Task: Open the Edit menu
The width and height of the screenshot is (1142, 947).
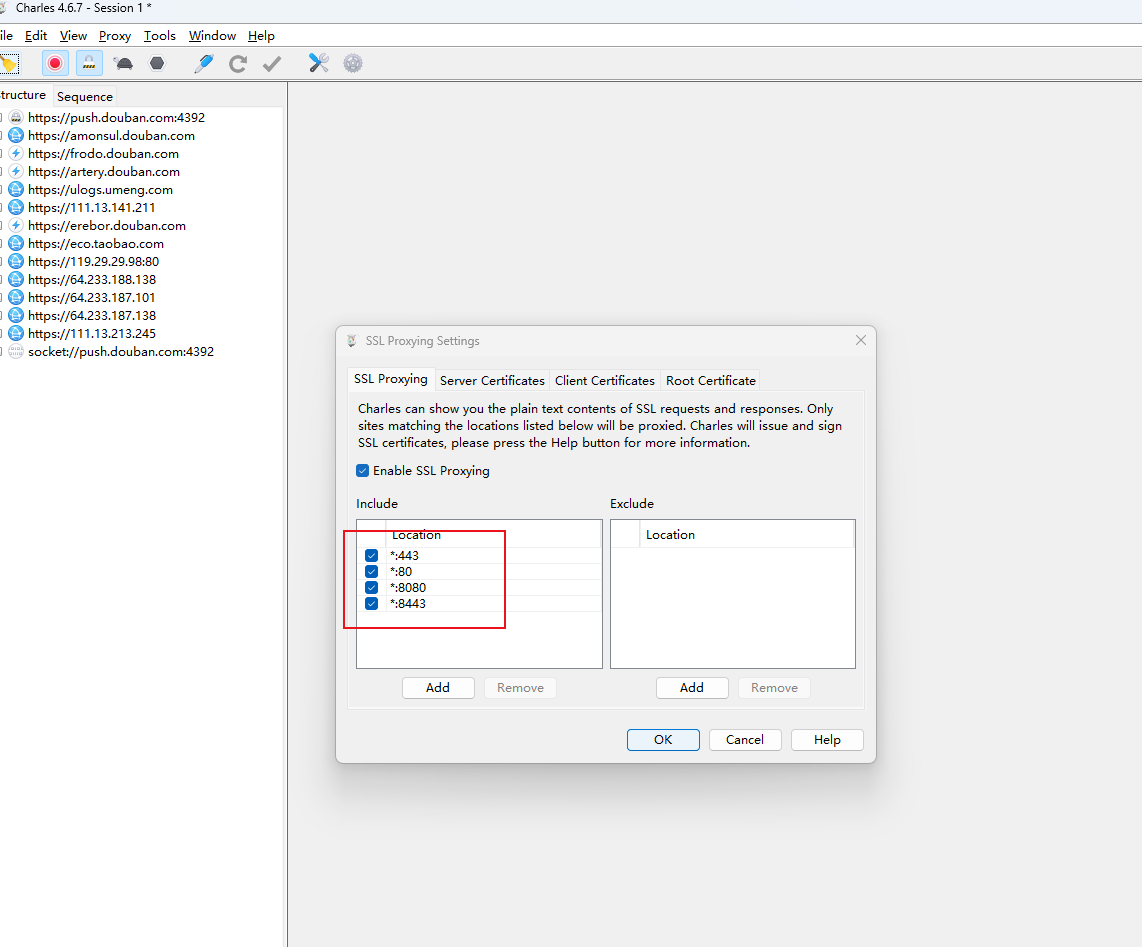Action: tap(36, 36)
